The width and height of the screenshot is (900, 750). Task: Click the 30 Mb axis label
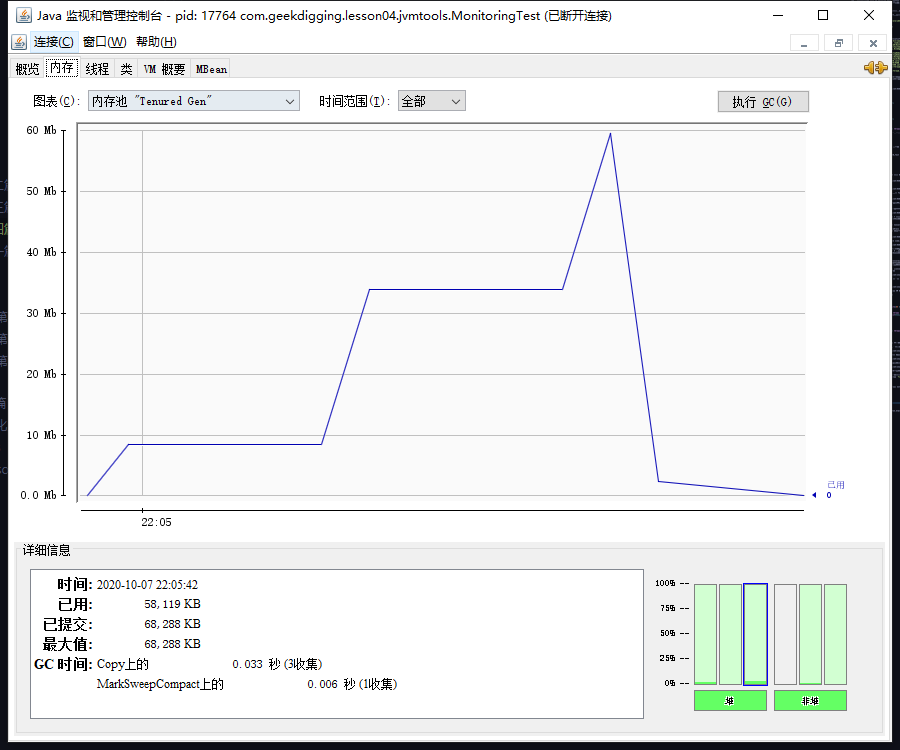coord(41,313)
